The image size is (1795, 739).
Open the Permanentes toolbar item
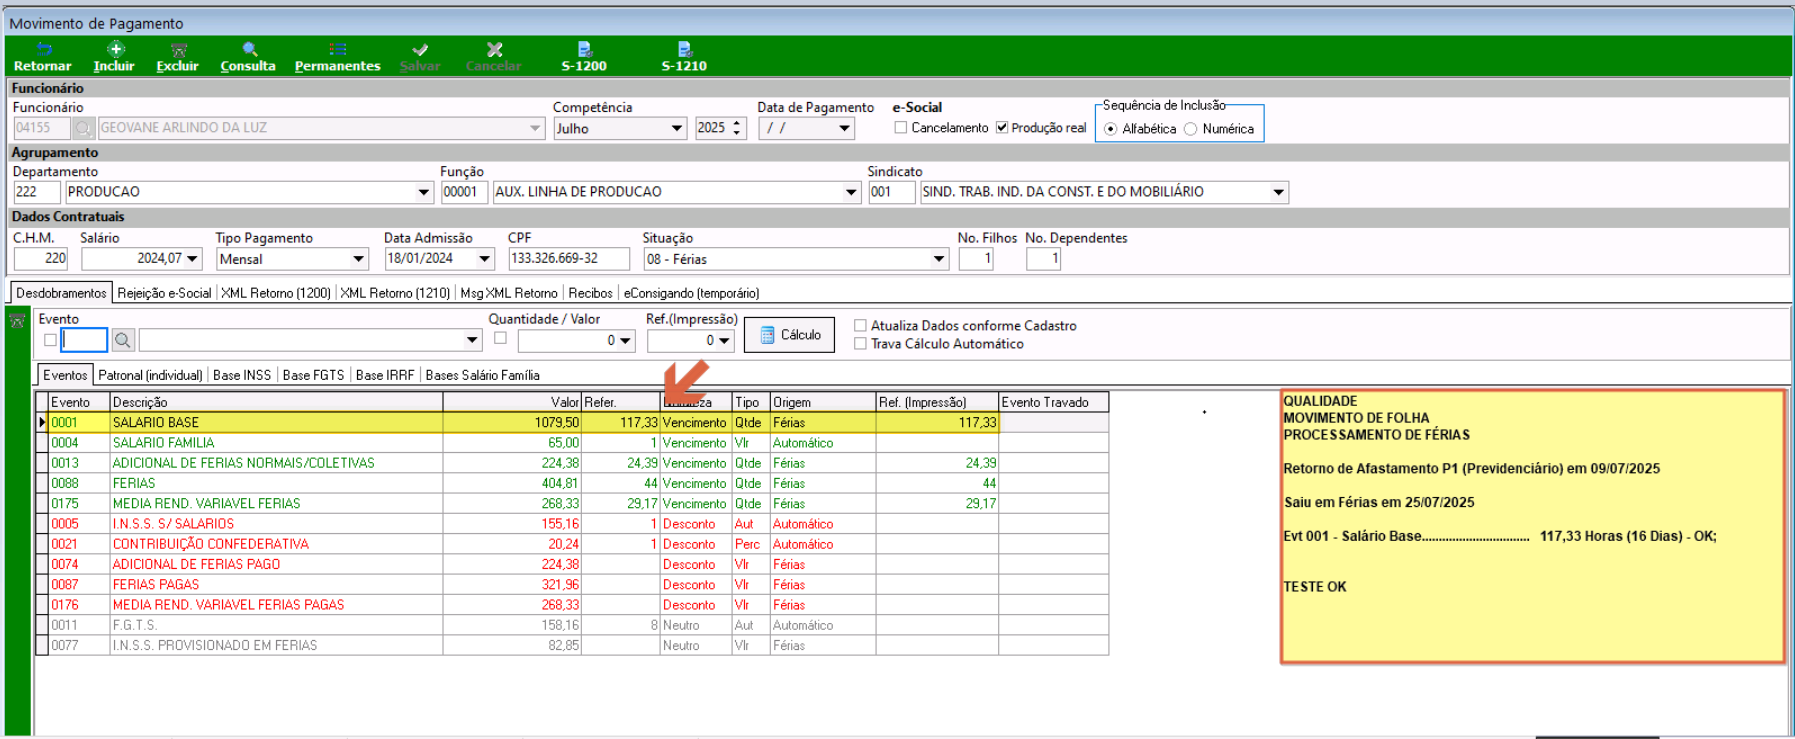point(337,57)
